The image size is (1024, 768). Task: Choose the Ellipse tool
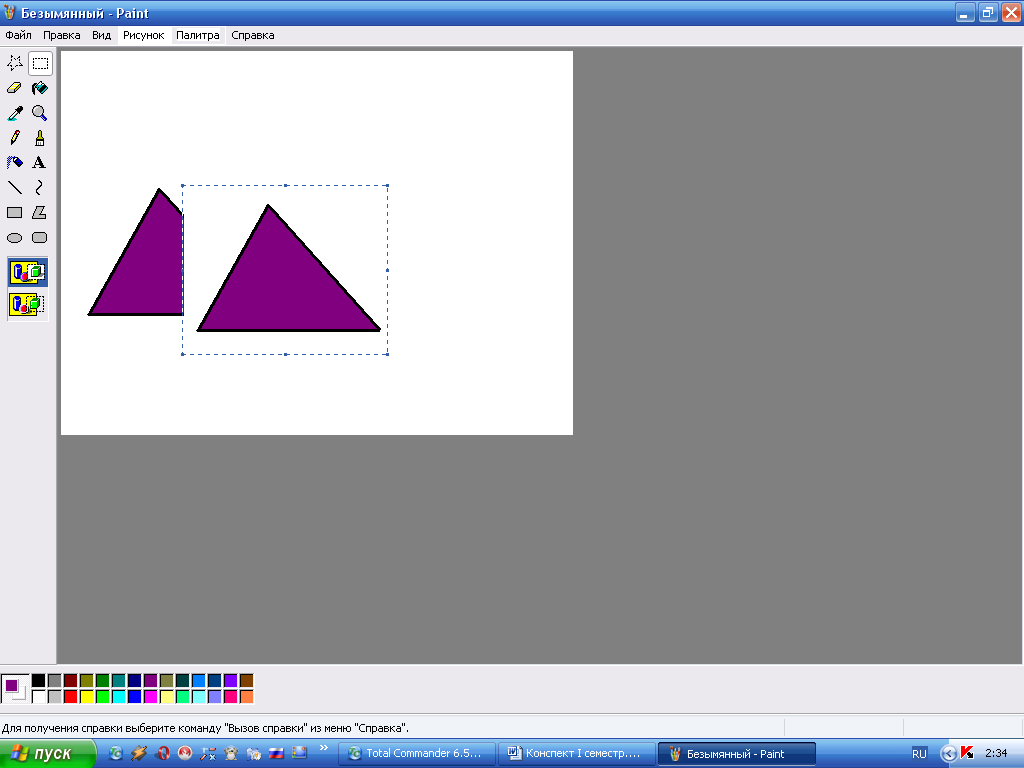pyautogui.click(x=14, y=238)
